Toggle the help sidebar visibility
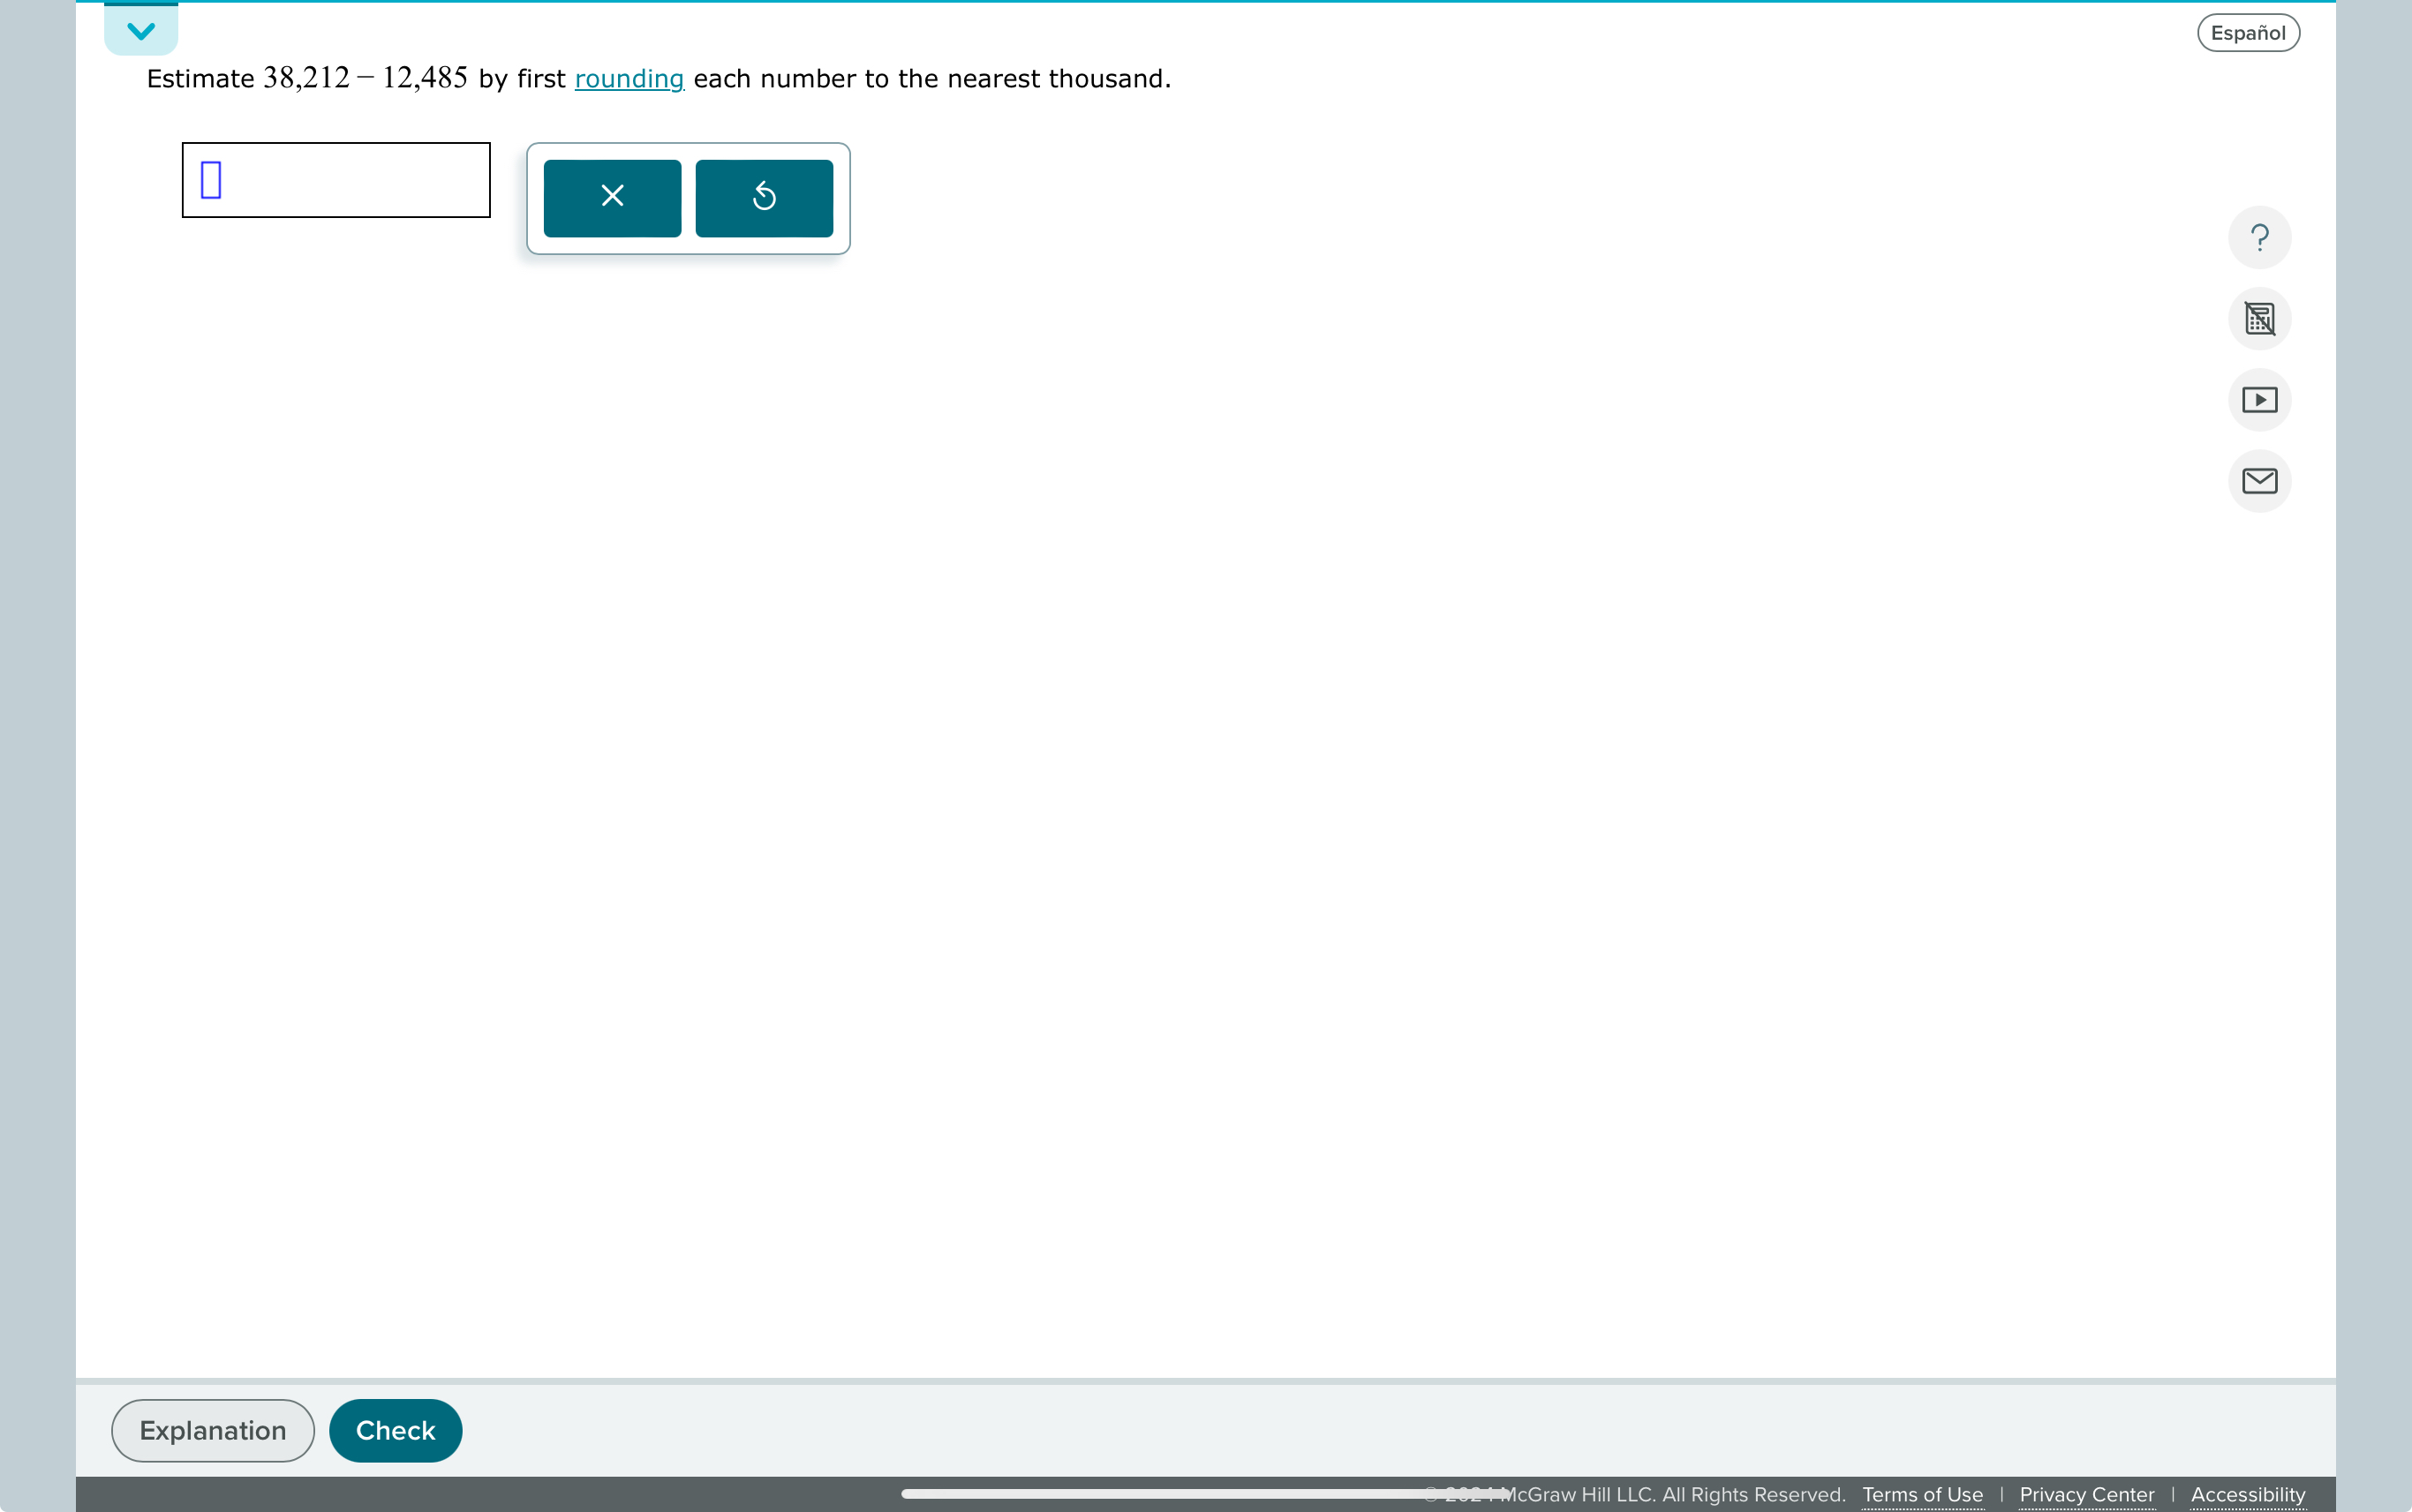 (x=2258, y=237)
